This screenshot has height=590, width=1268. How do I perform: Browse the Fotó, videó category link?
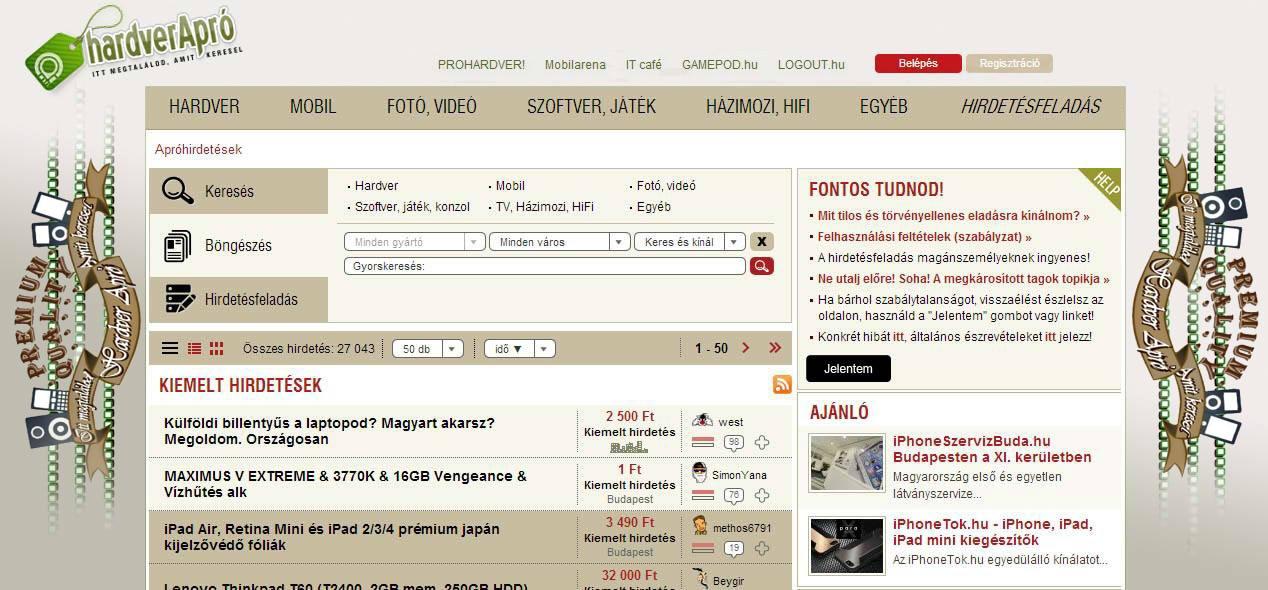[x=666, y=186]
